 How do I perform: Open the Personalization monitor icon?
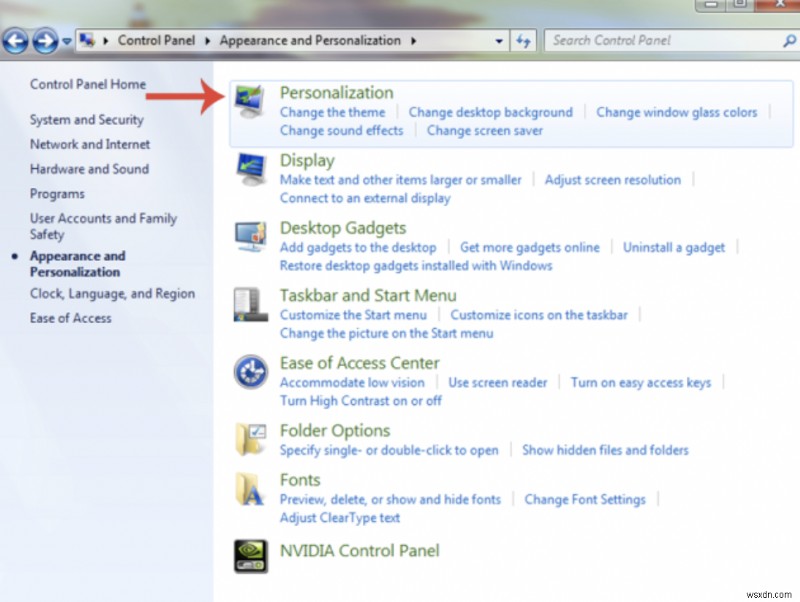pyautogui.click(x=249, y=101)
